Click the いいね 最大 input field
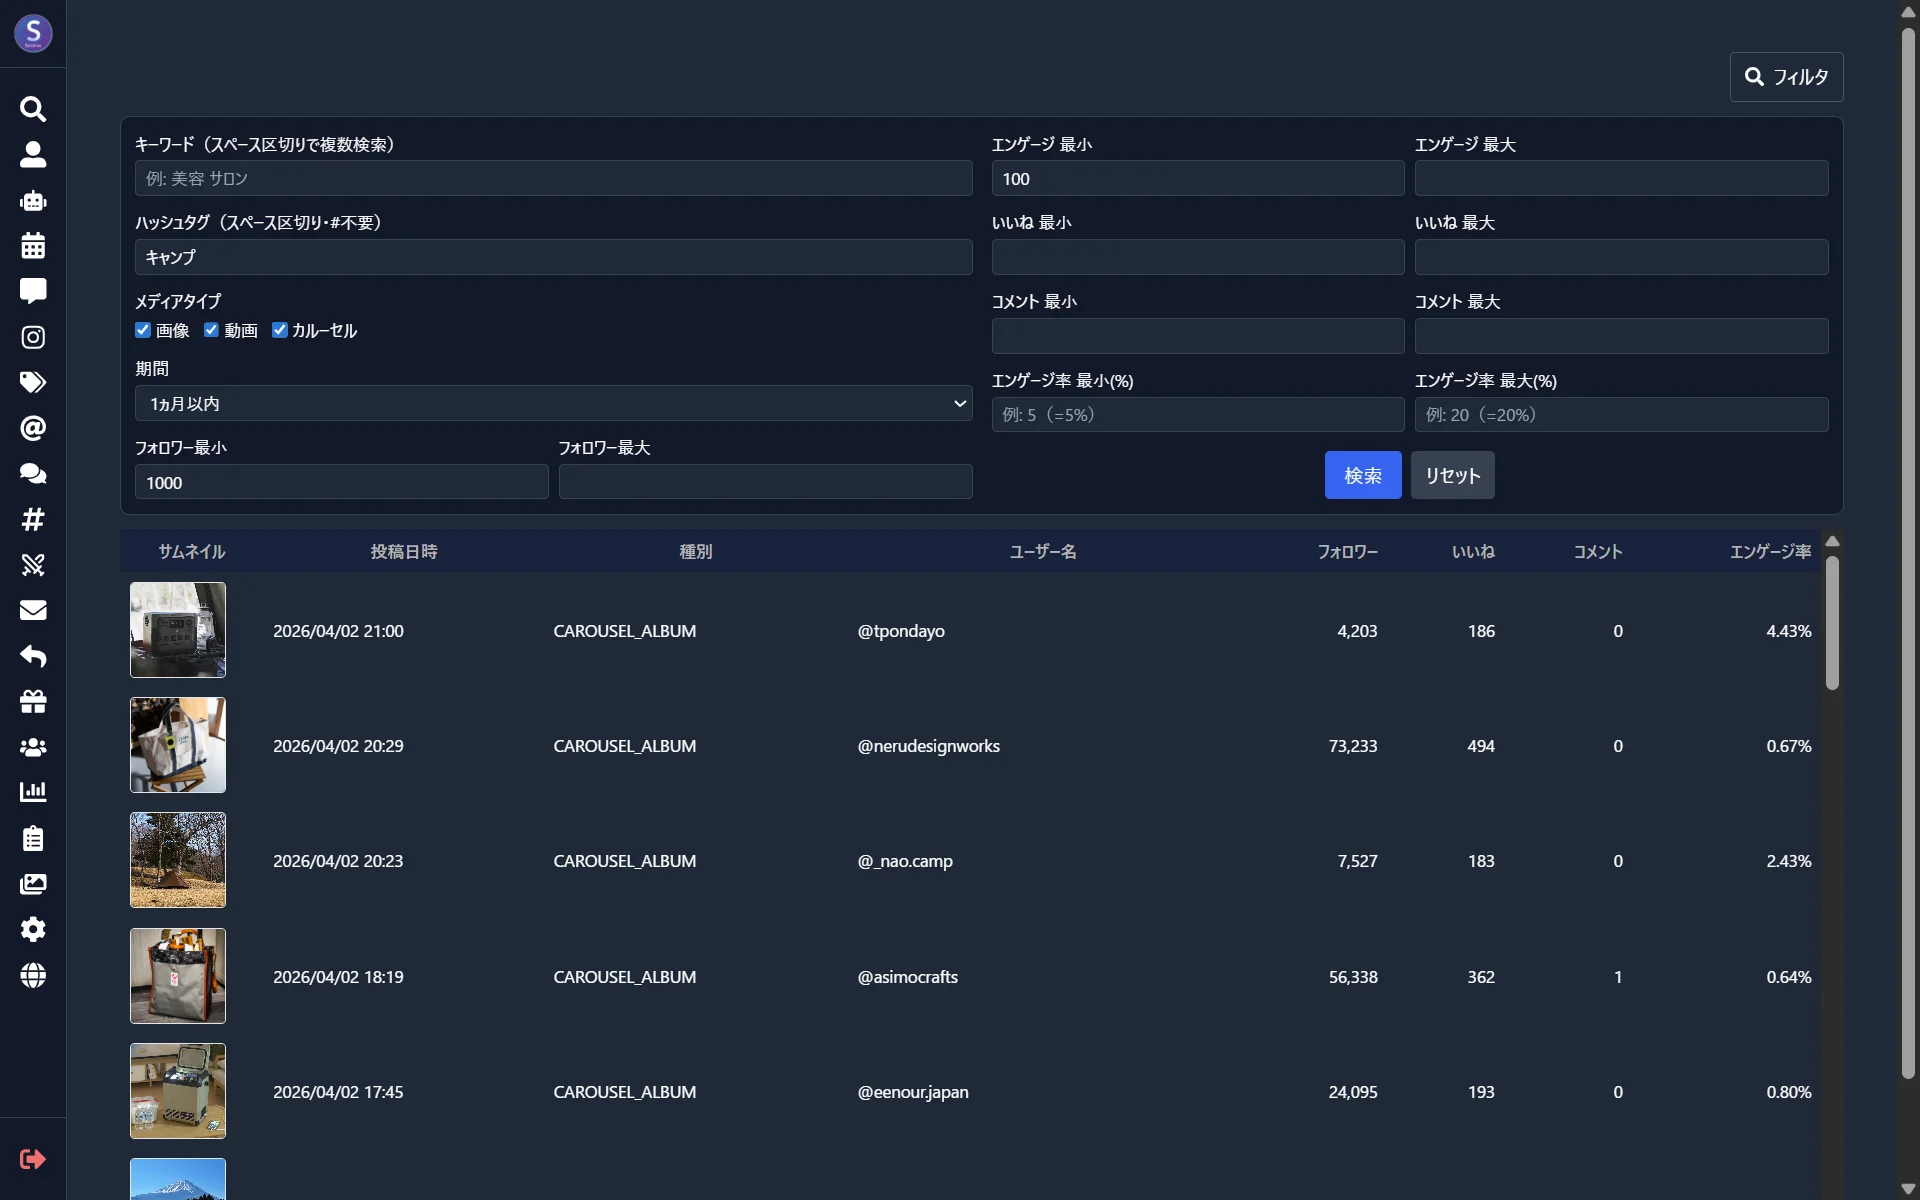Viewport: 1920px width, 1200px height. point(1621,257)
